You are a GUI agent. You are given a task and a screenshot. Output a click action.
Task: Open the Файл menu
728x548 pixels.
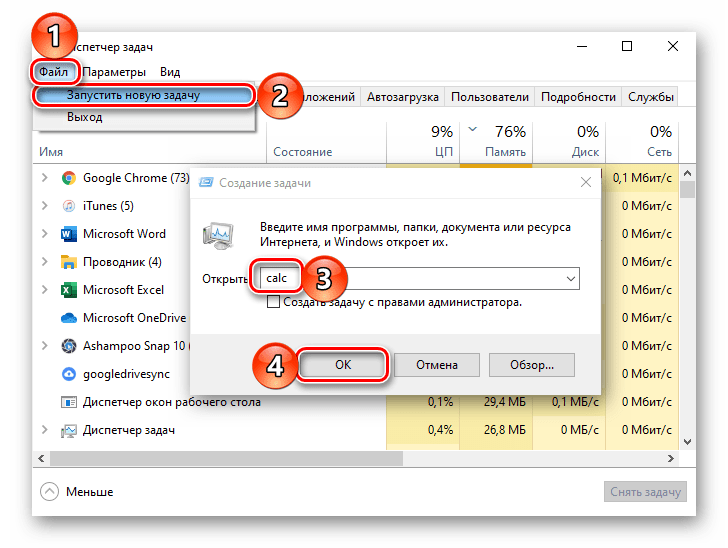click(53, 72)
